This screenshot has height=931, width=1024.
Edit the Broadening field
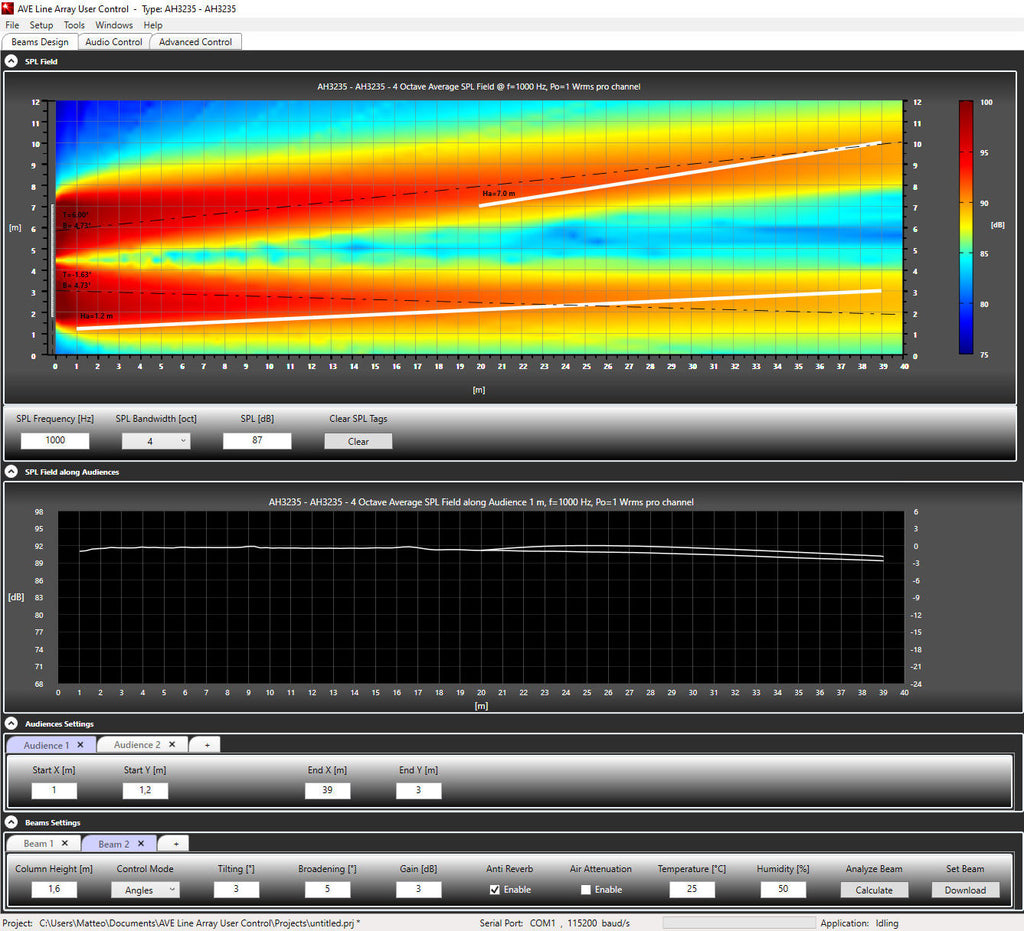point(327,889)
